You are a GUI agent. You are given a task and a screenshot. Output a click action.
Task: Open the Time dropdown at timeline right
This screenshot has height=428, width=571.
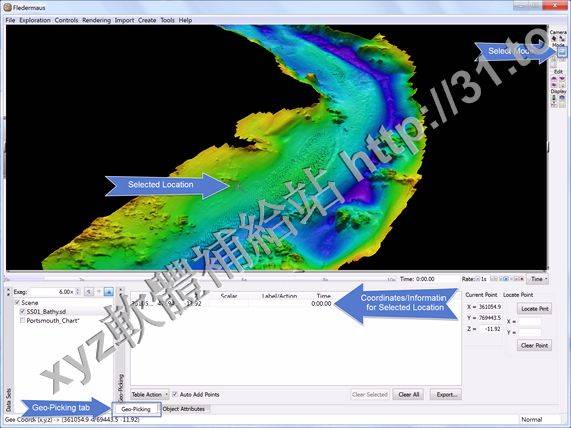point(537,279)
